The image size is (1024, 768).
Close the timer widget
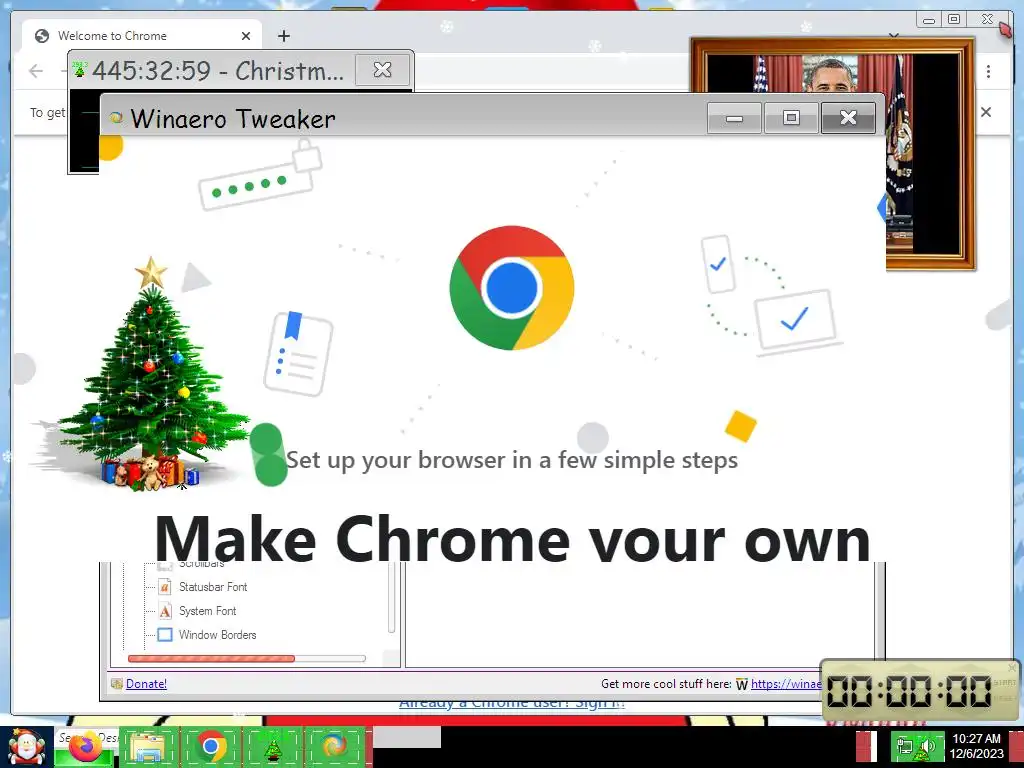(x=1012, y=667)
